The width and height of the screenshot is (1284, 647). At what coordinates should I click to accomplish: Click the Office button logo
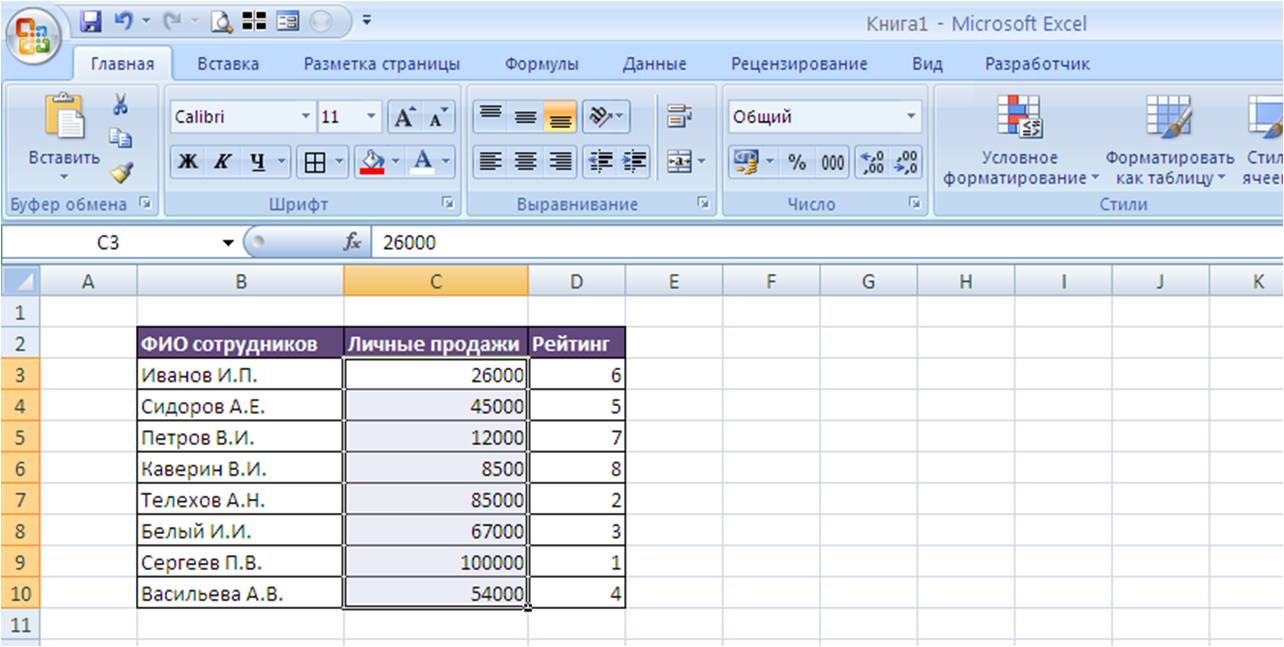click(33, 36)
